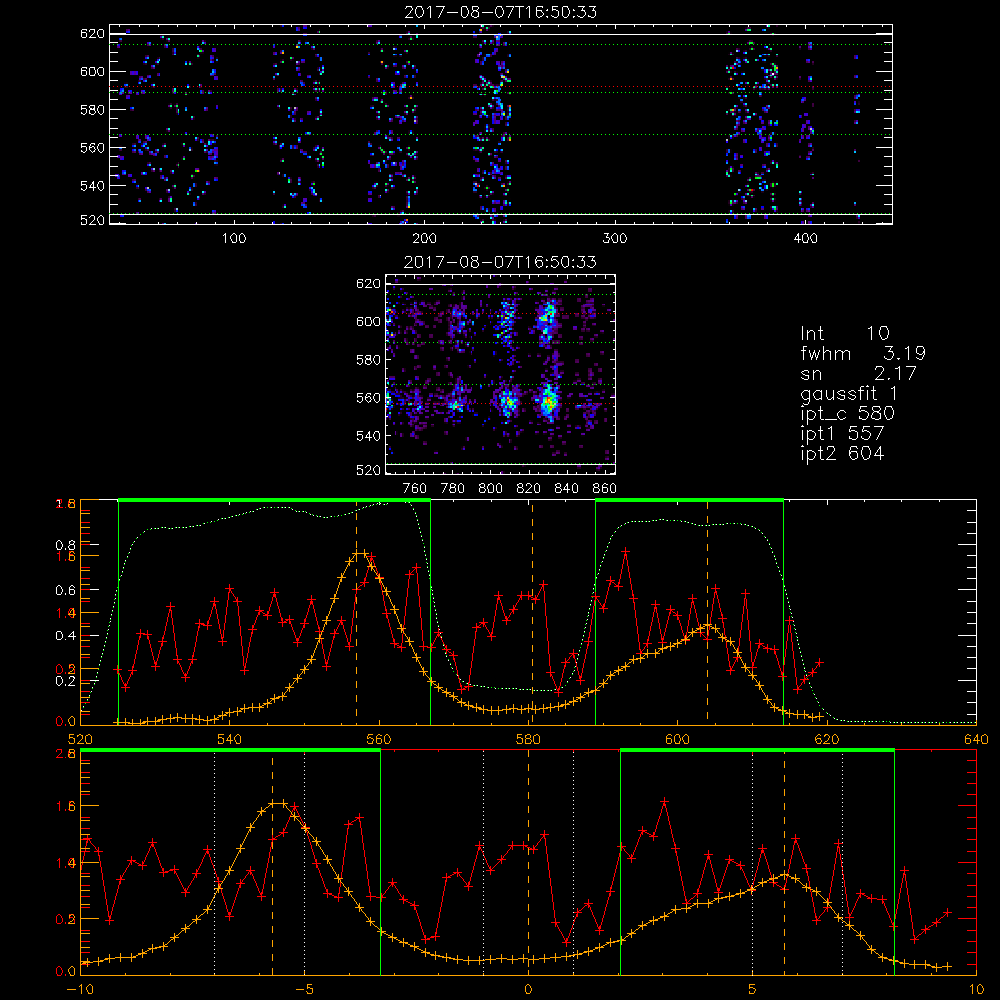This screenshot has height=1000, width=1000.
Task: Click the 'gaussfit 1' text
Action: pyautogui.click(x=849, y=394)
